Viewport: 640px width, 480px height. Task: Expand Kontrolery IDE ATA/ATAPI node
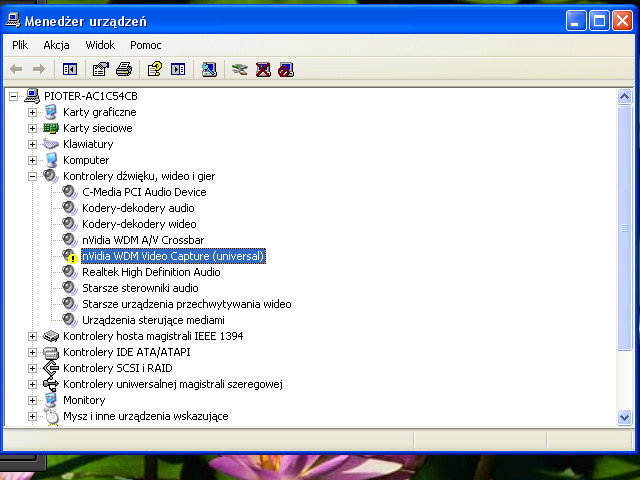click(x=32, y=352)
